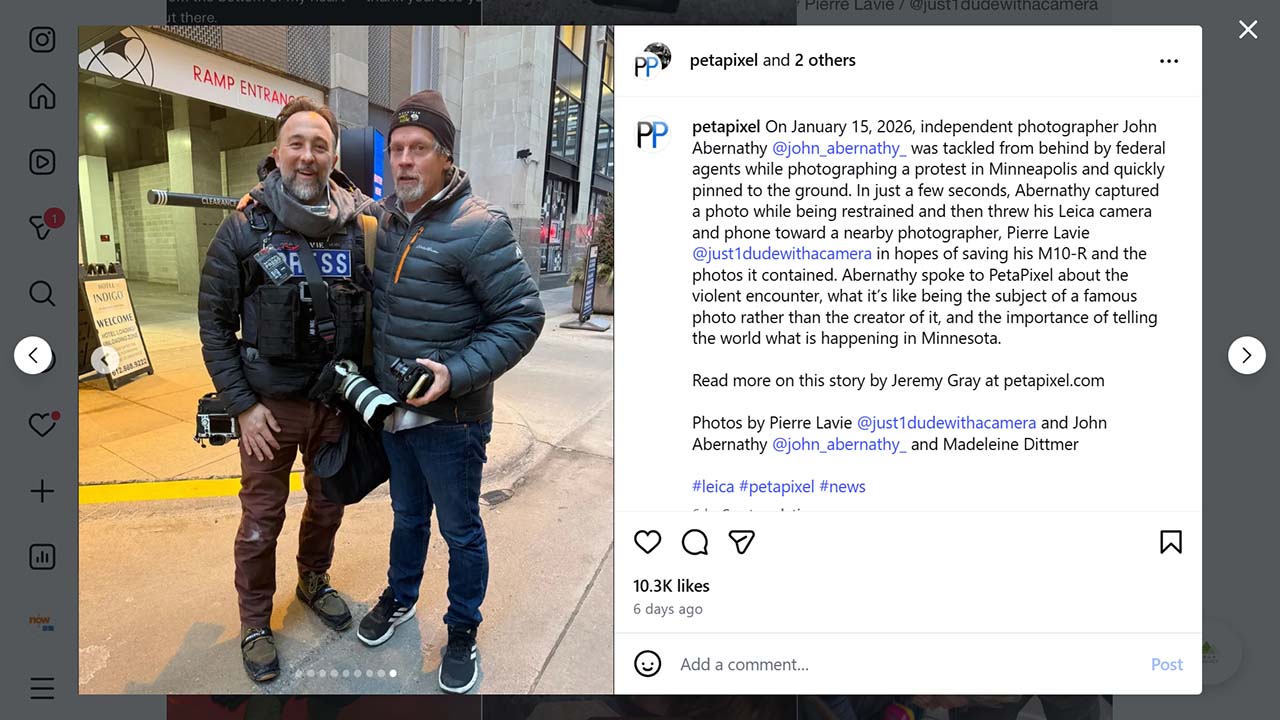The width and height of the screenshot is (1280, 720).
Task: Open more options three-dot menu
Action: coord(1169,61)
